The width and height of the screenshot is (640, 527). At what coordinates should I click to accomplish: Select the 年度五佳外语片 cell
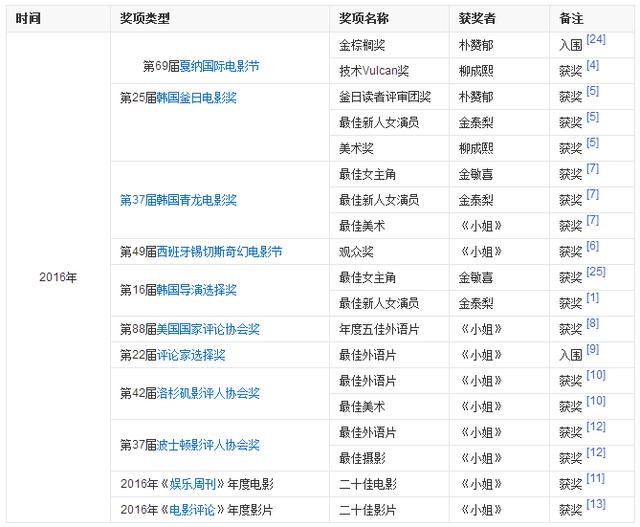click(389, 329)
